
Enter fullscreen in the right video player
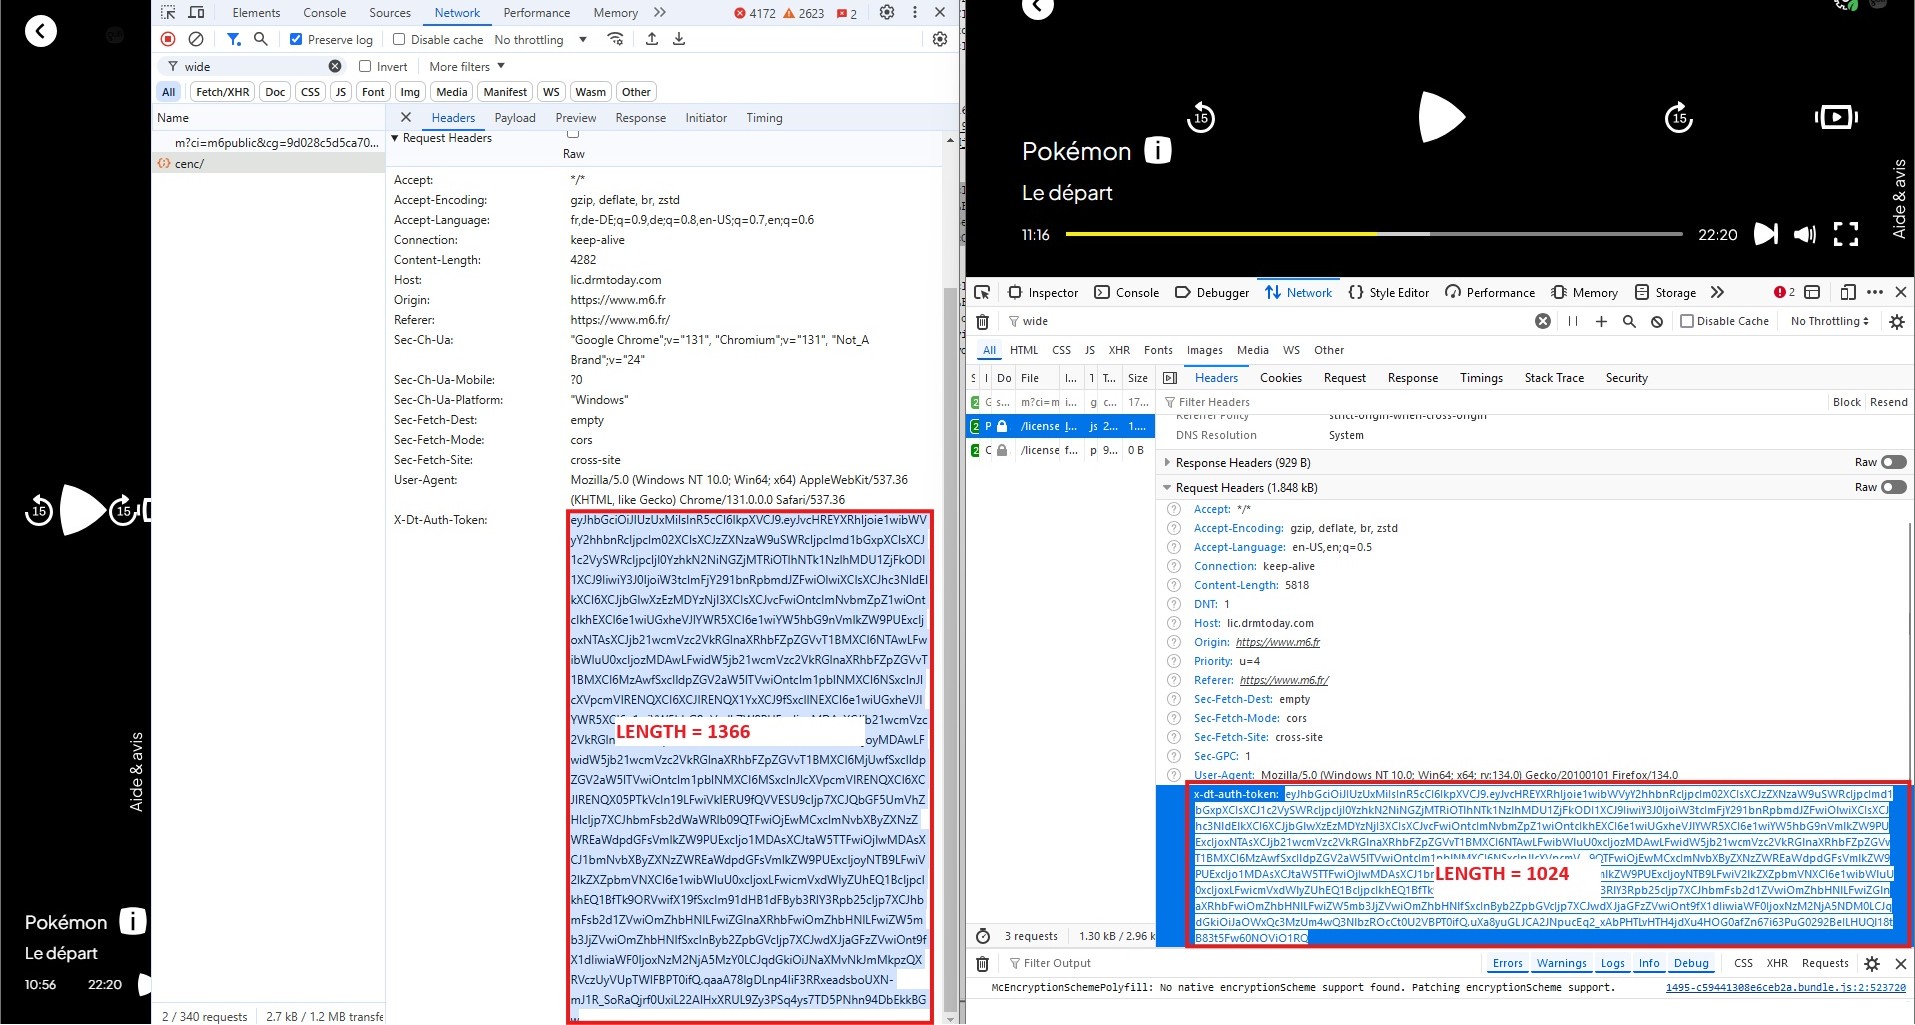pos(1846,234)
